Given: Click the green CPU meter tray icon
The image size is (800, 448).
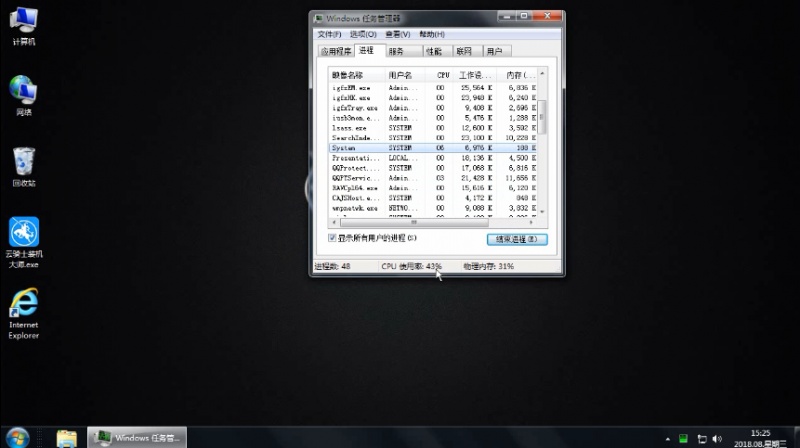Looking at the screenshot, I should point(683,438).
